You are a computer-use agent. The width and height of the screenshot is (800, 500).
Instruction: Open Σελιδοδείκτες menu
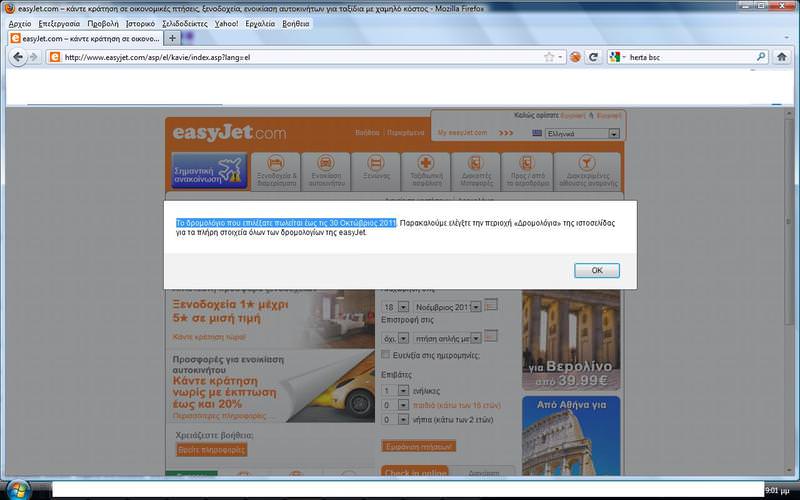pyautogui.click(x=185, y=23)
